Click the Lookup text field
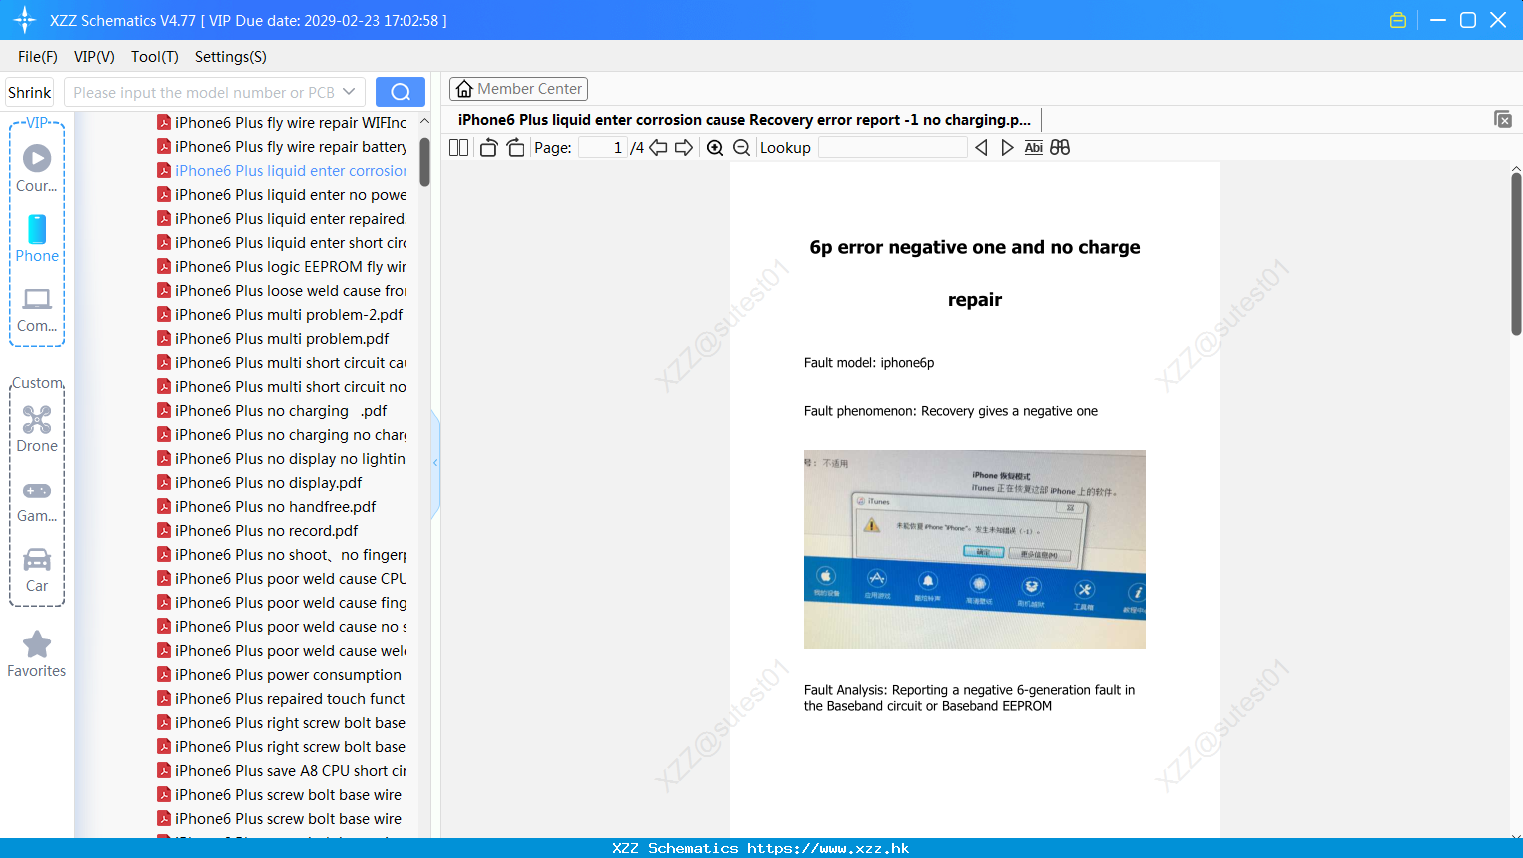Image resolution: width=1523 pixels, height=858 pixels. click(x=892, y=148)
